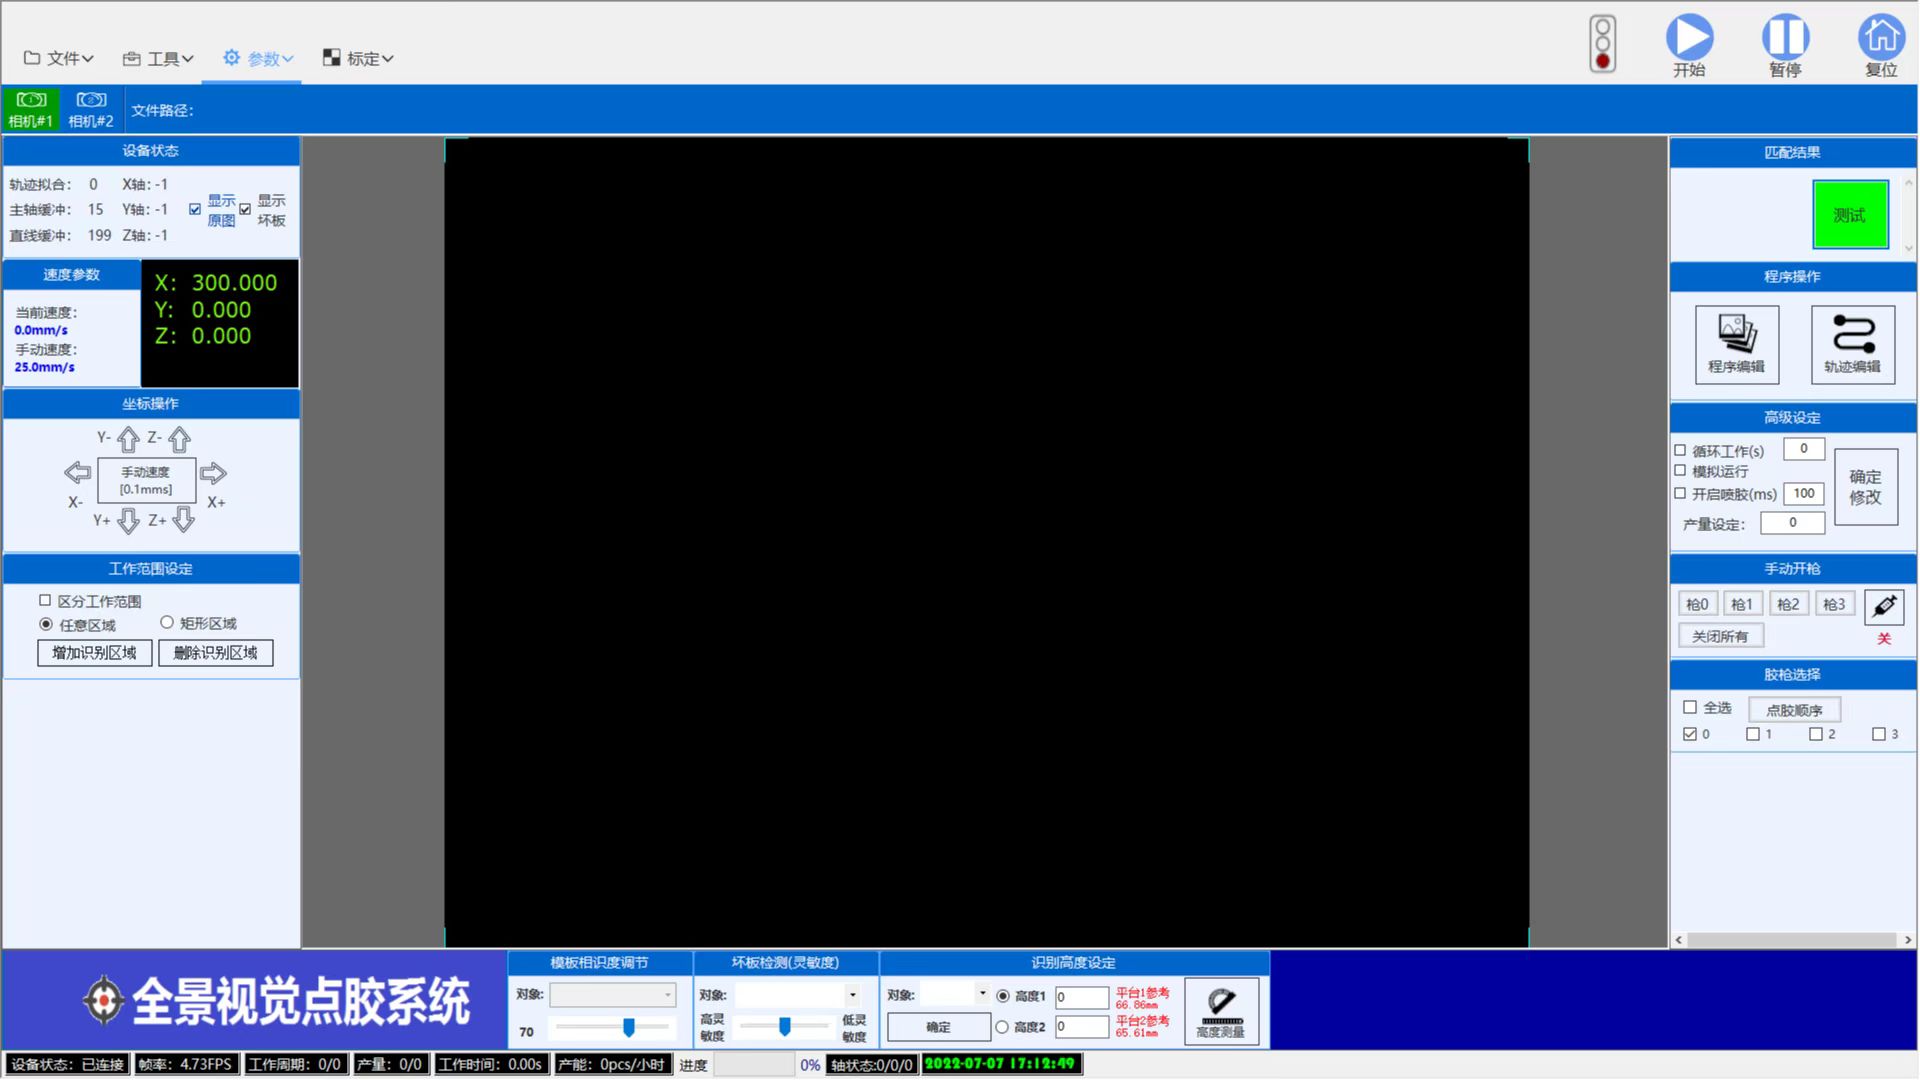Screen dimensions: 1920x1080
Task: Click the template similarity slider handle
Action: point(629,1027)
